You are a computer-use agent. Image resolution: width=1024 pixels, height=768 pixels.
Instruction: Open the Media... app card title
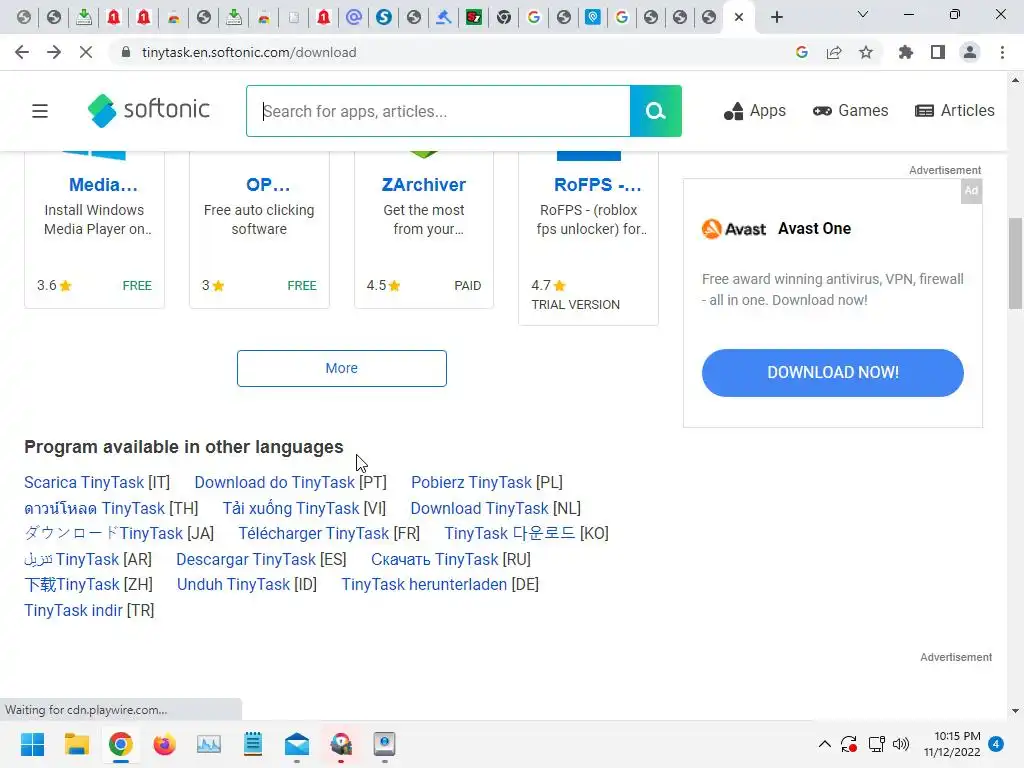click(103, 185)
